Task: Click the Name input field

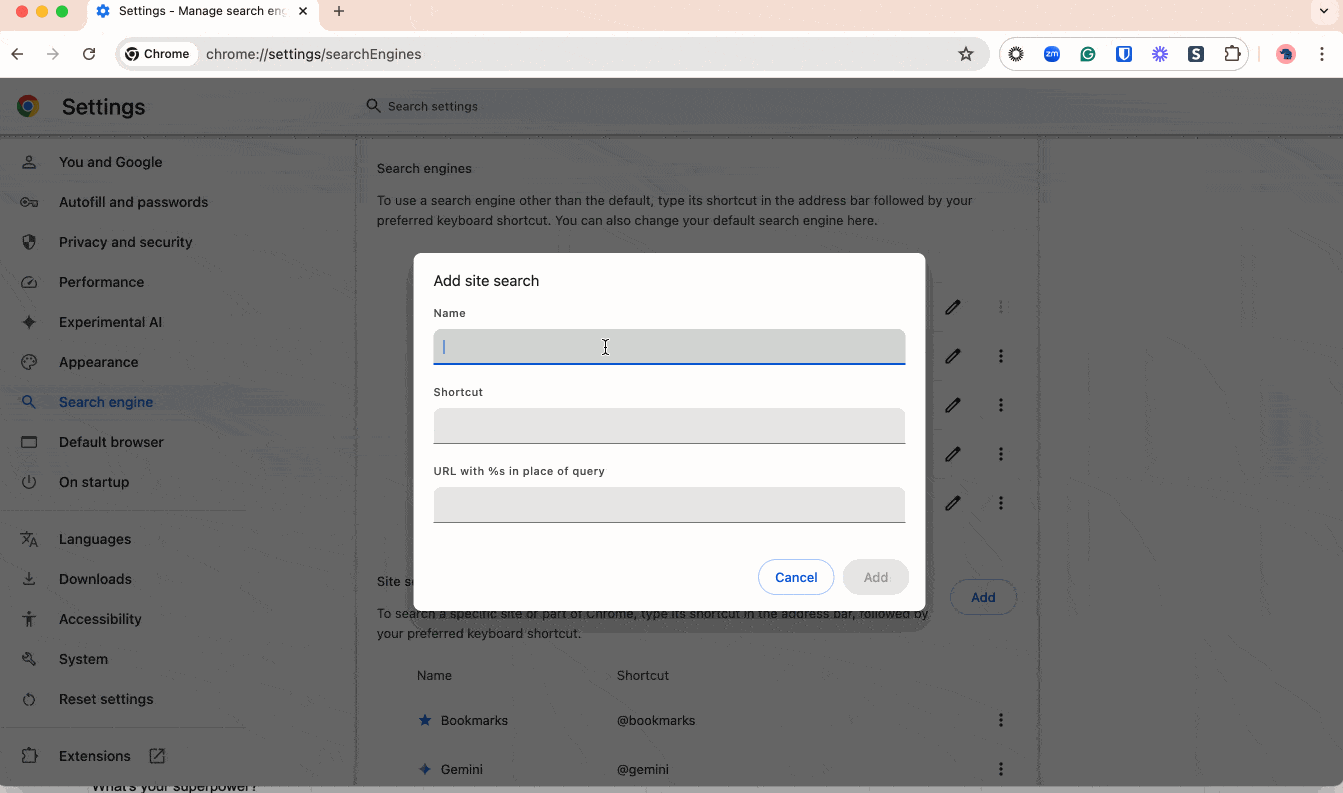Action: [x=669, y=347]
